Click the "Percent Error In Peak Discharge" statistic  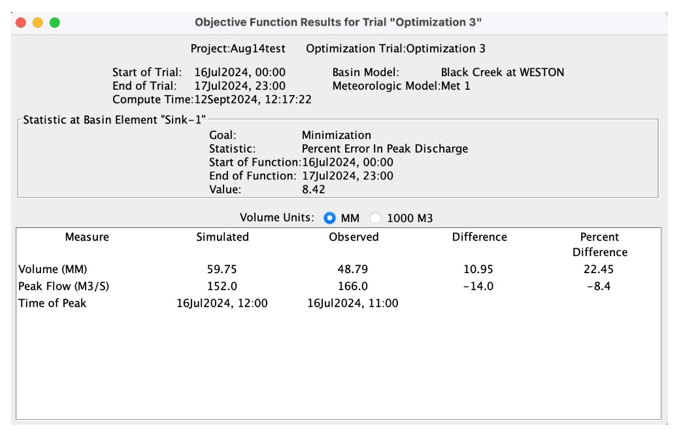[385, 149]
